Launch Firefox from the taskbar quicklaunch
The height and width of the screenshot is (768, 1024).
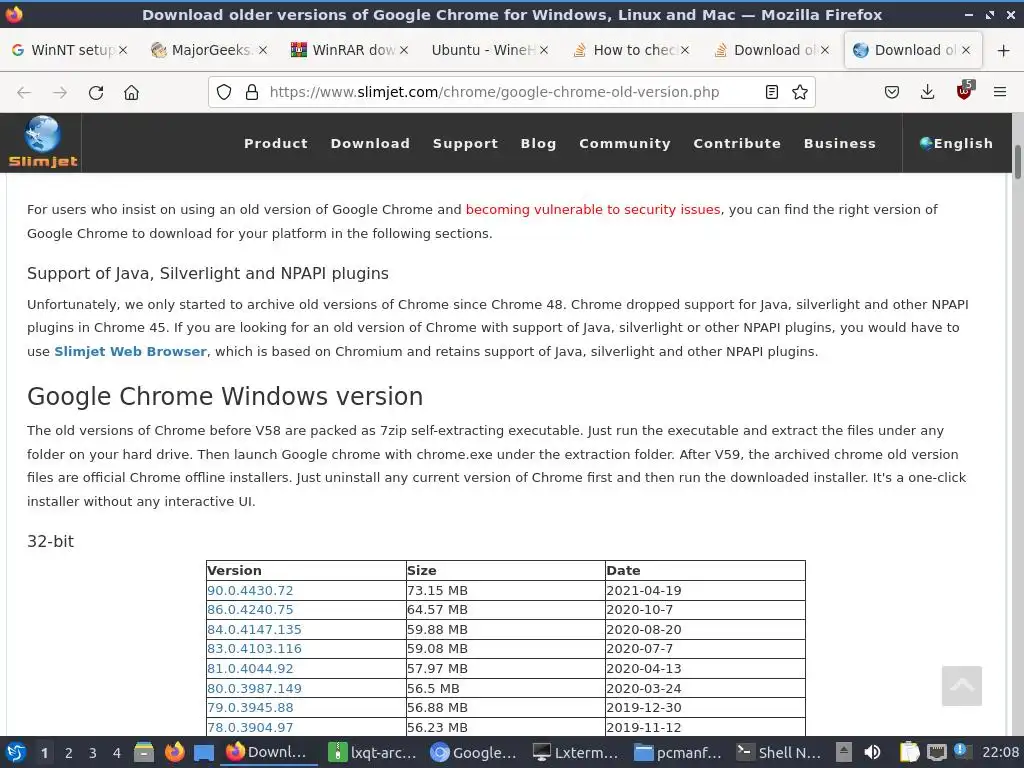click(x=174, y=752)
